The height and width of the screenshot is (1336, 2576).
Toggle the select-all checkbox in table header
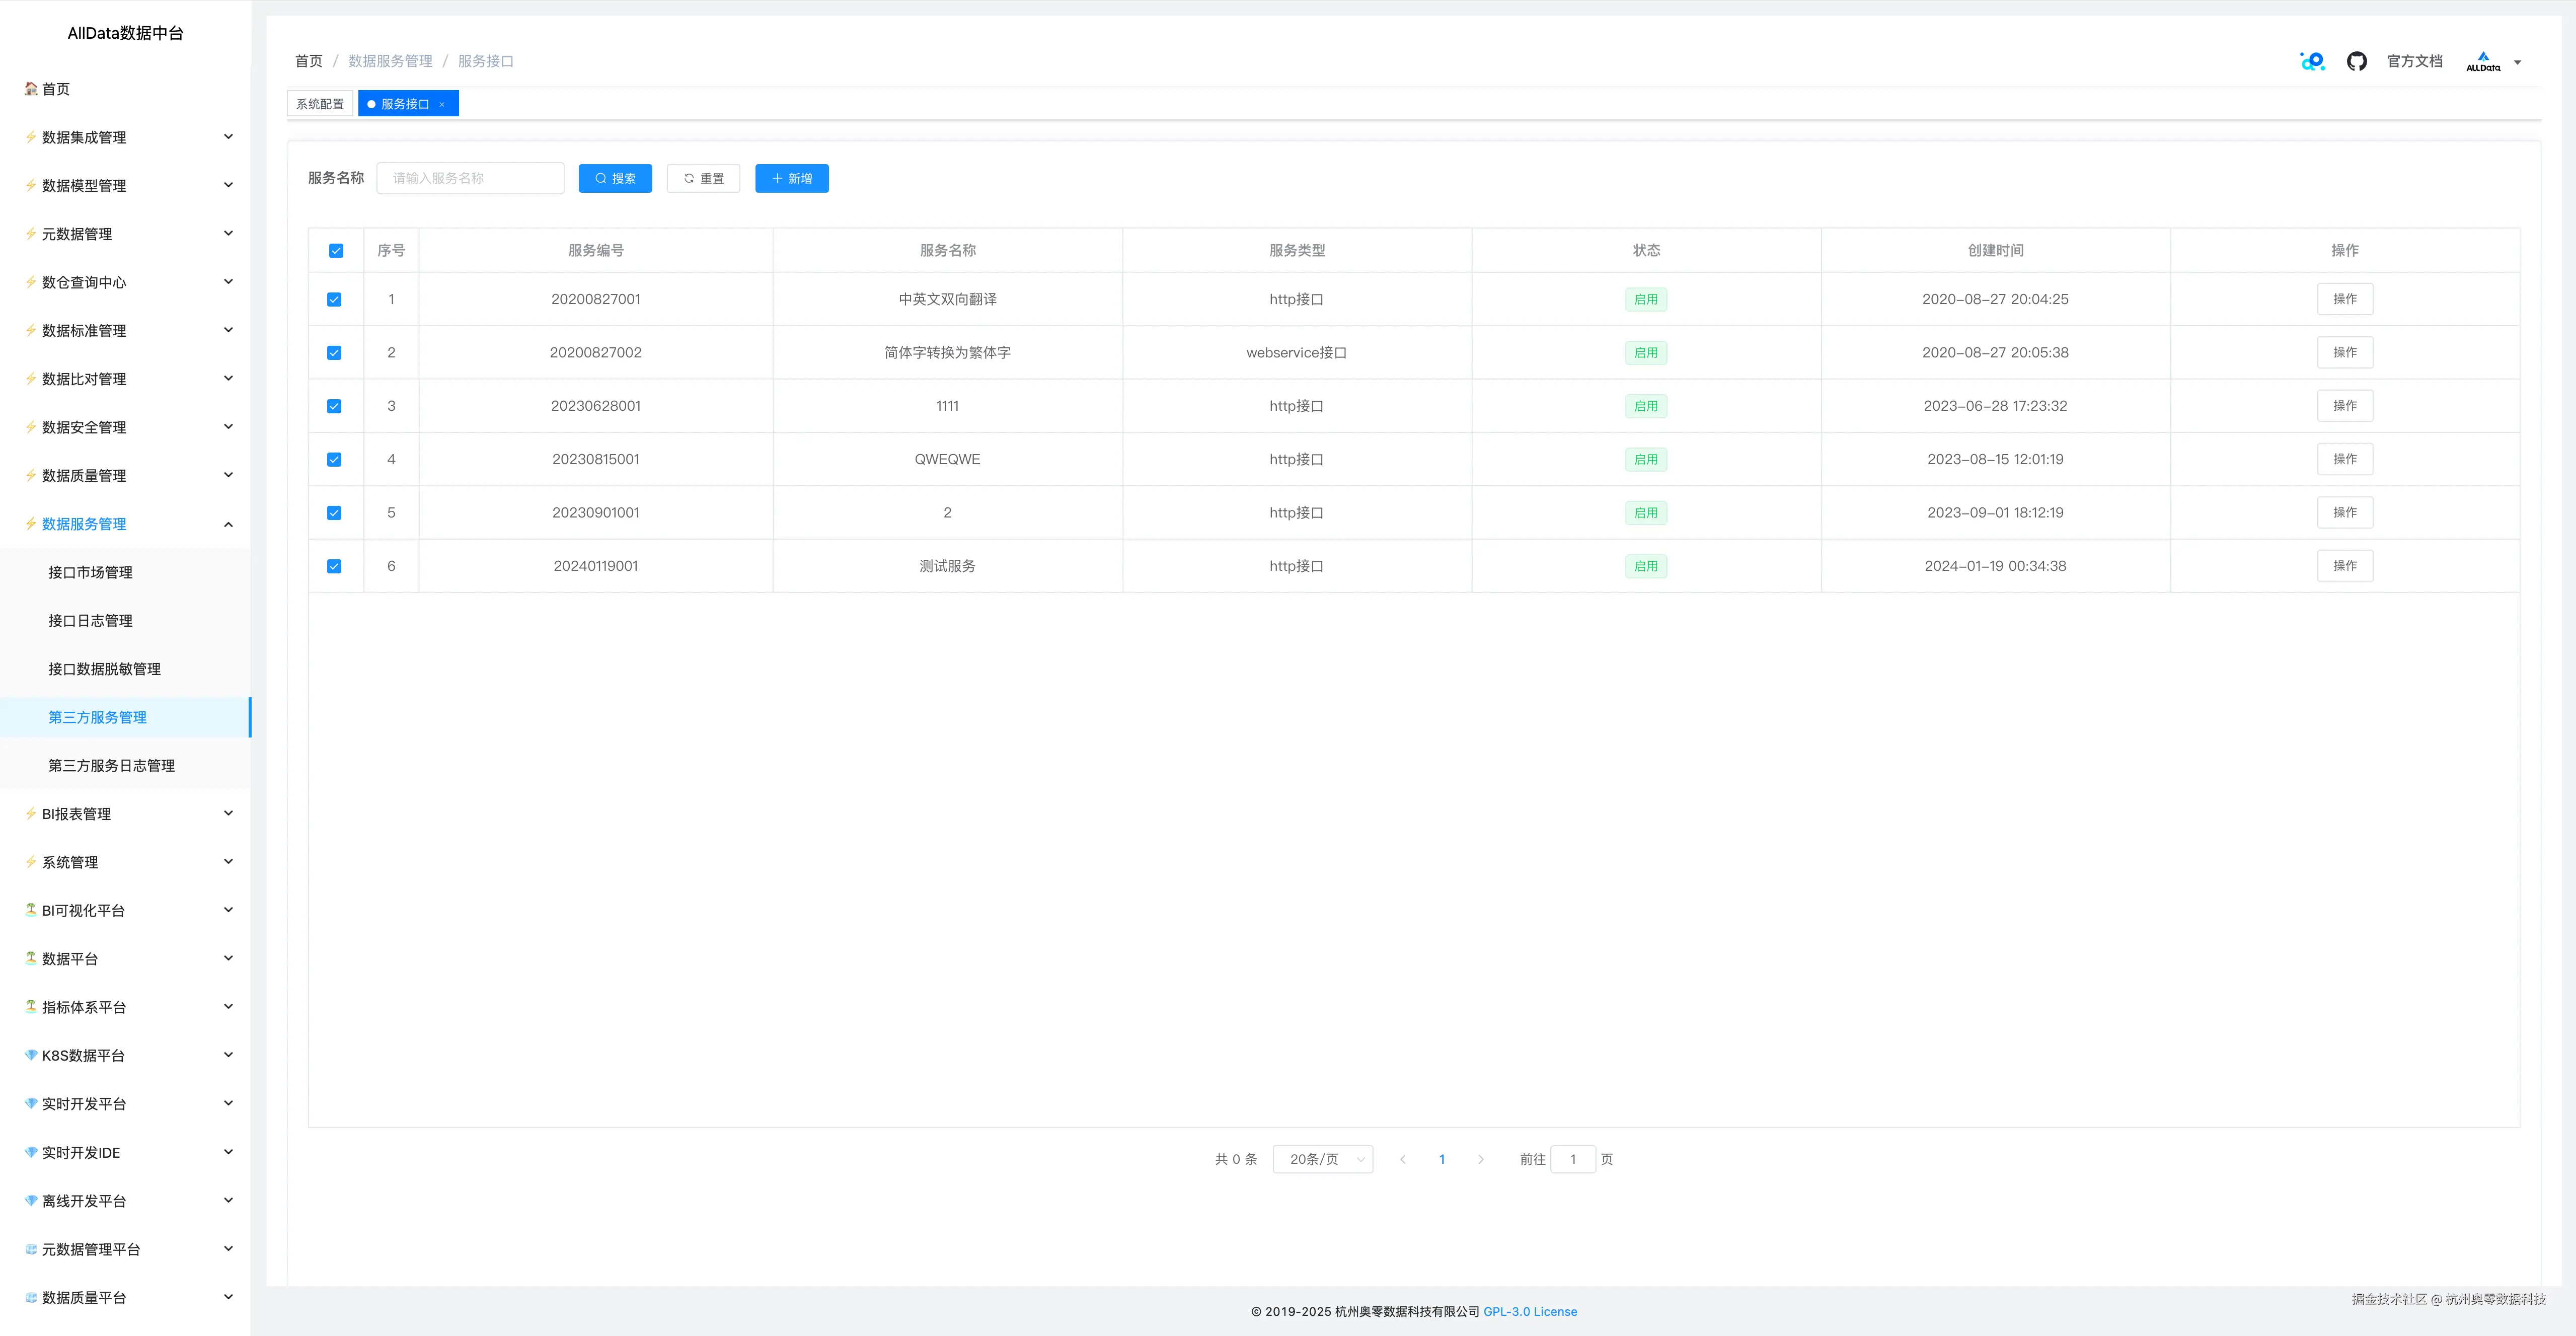(336, 250)
